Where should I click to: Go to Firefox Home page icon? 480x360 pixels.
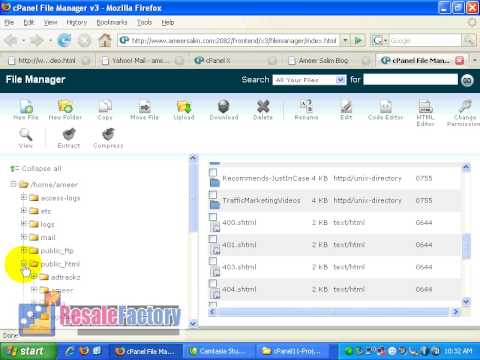105,41
